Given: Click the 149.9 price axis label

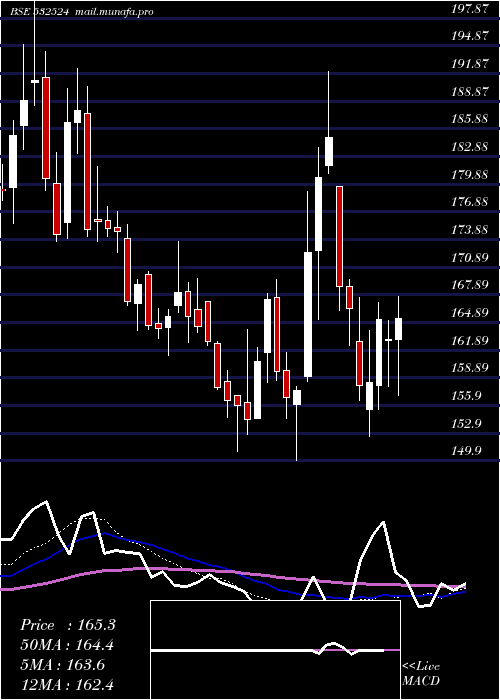Looking at the screenshot, I should click(466, 452).
